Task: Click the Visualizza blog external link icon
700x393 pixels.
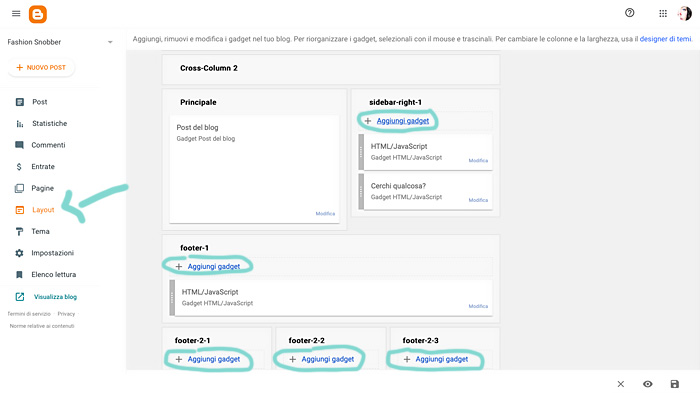Action: [20, 297]
